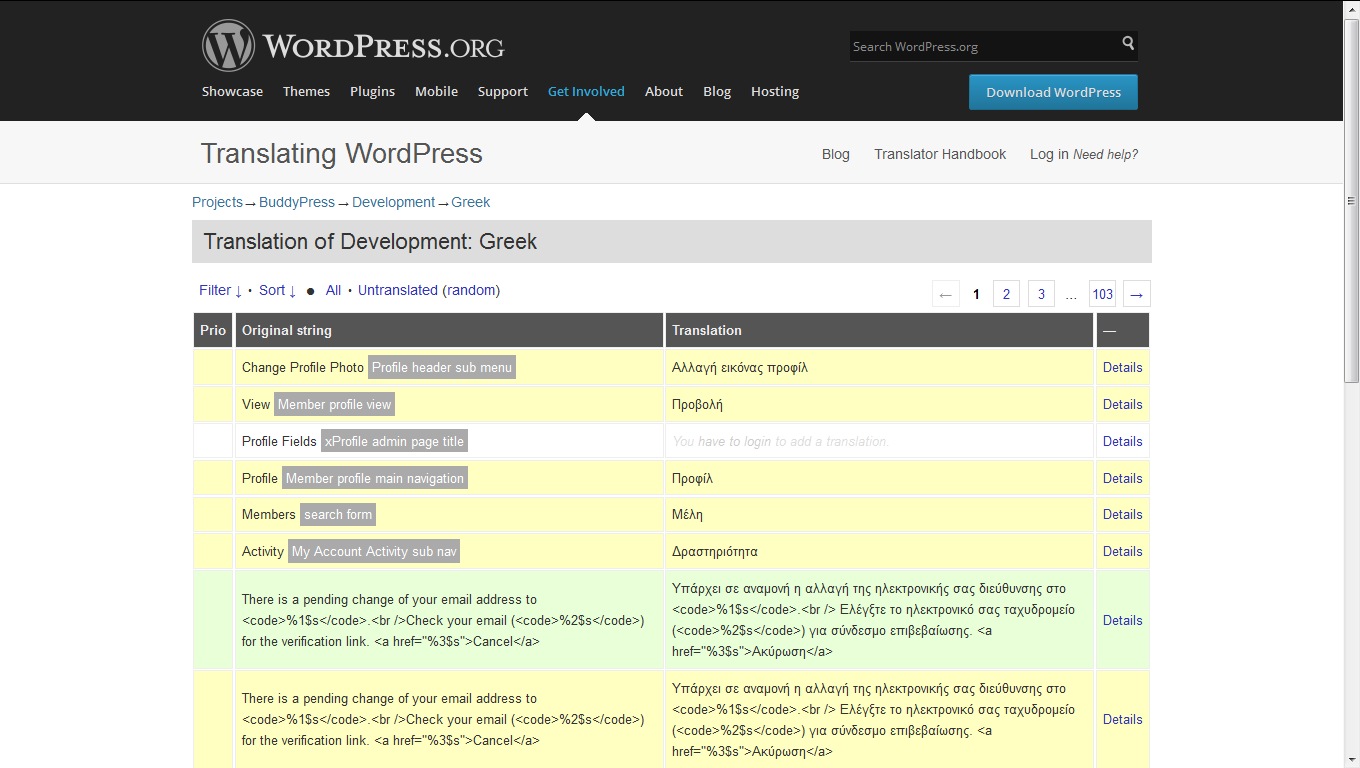Go to next page arrow
The image size is (1360, 768).
pyautogui.click(x=1137, y=294)
